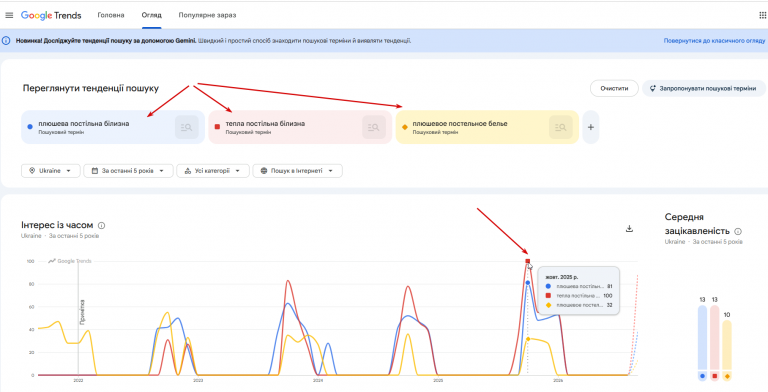Open the Популярне зараз tab

(x=207, y=15)
